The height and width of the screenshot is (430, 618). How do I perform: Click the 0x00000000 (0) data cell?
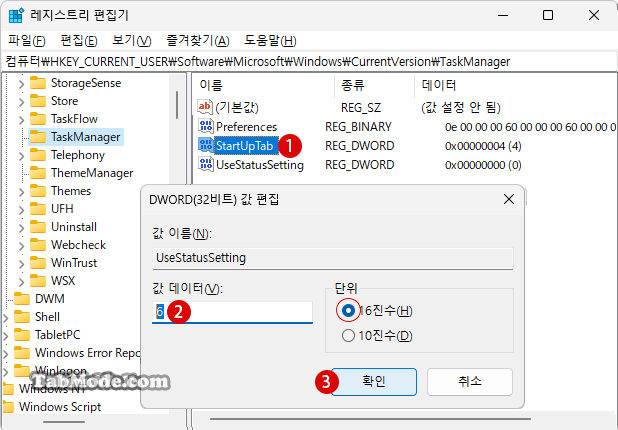(483, 165)
